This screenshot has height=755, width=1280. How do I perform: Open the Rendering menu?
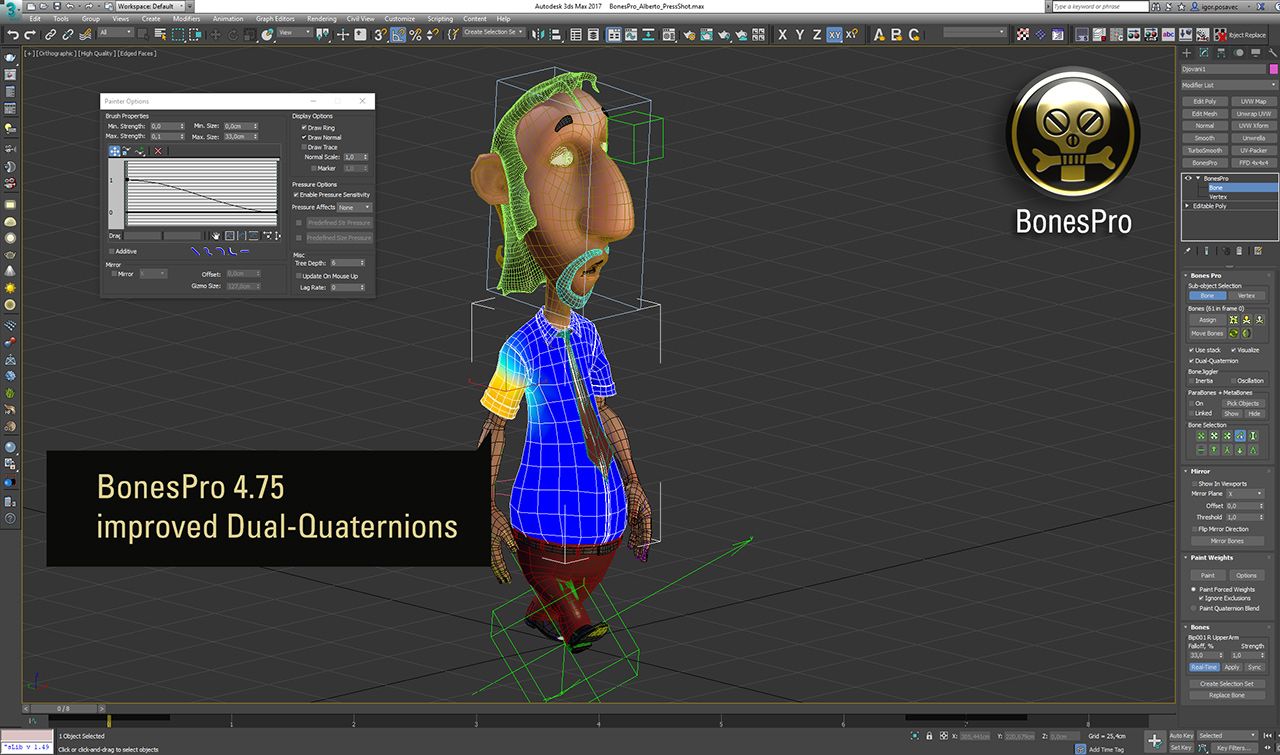pos(322,18)
